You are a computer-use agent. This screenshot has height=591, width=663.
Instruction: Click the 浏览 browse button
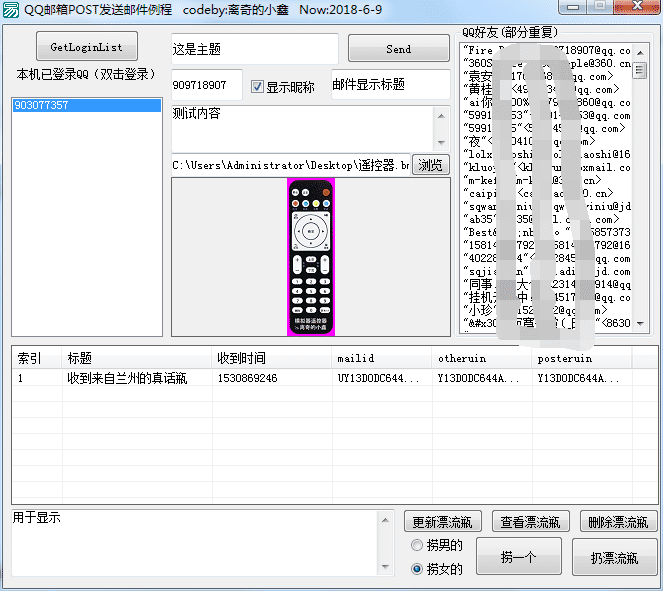point(430,164)
